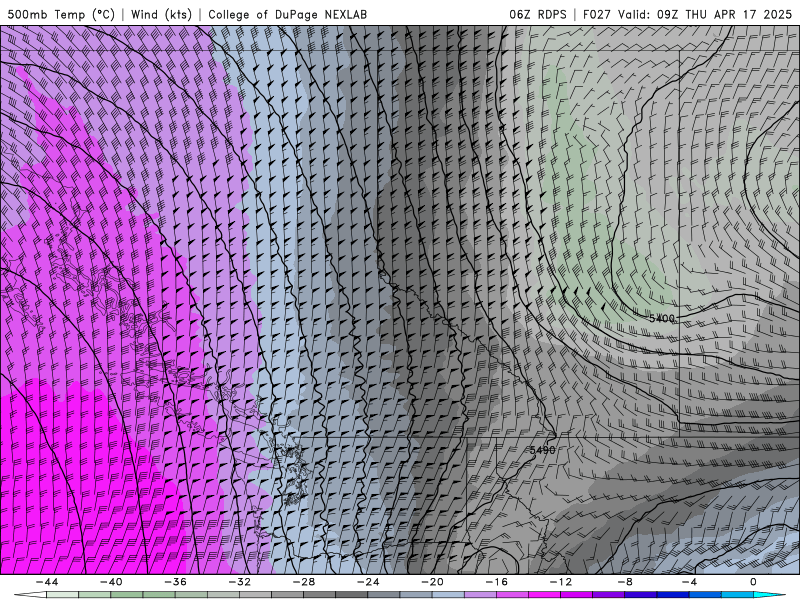Click the -24 colorbar tick label
This screenshot has width=800, height=600.
coord(368,582)
